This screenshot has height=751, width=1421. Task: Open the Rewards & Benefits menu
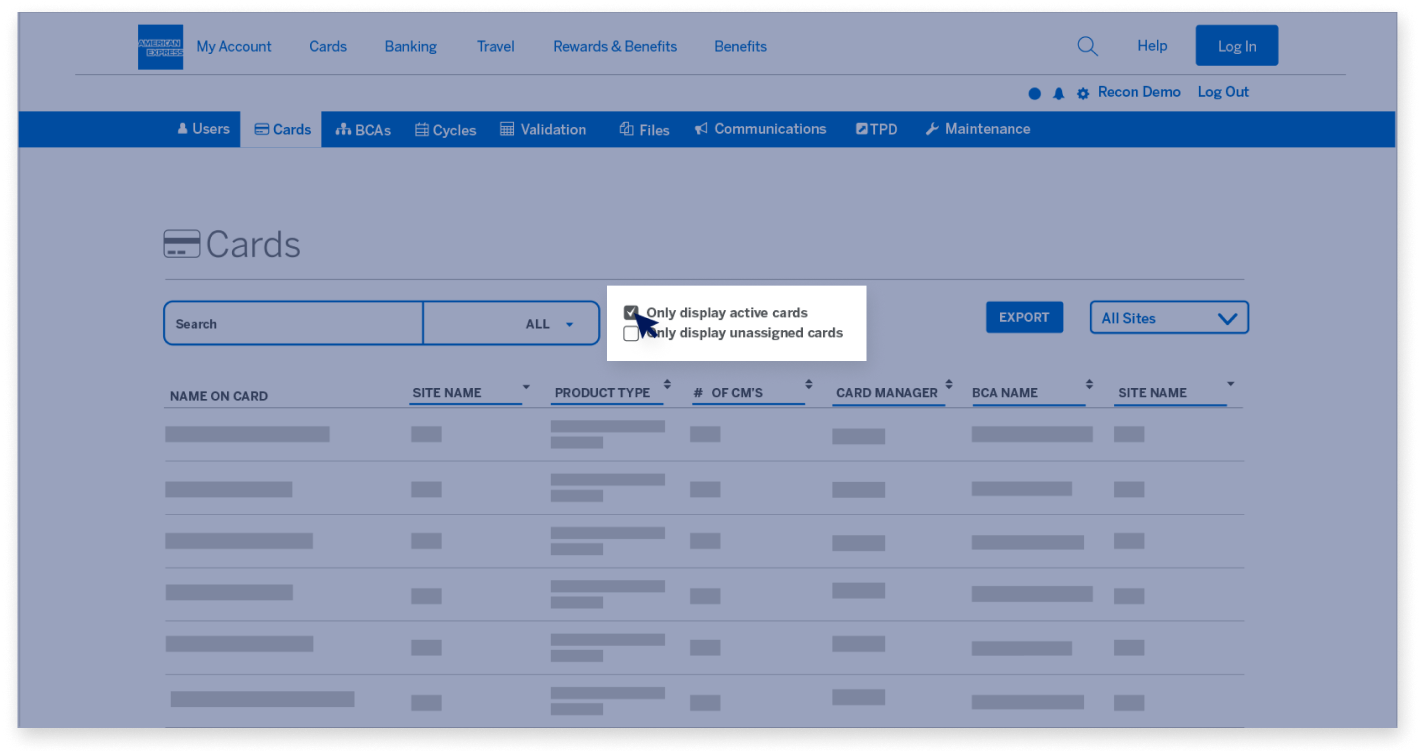[x=615, y=46]
